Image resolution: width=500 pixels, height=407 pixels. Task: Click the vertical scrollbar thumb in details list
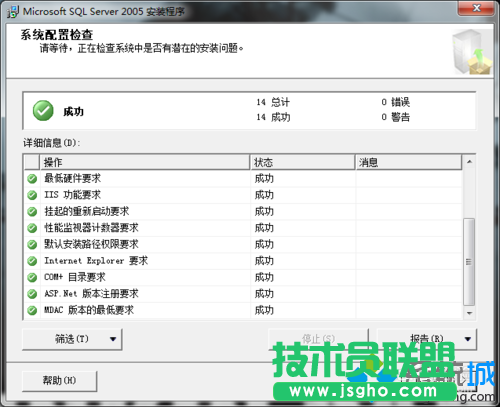[x=469, y=262]
